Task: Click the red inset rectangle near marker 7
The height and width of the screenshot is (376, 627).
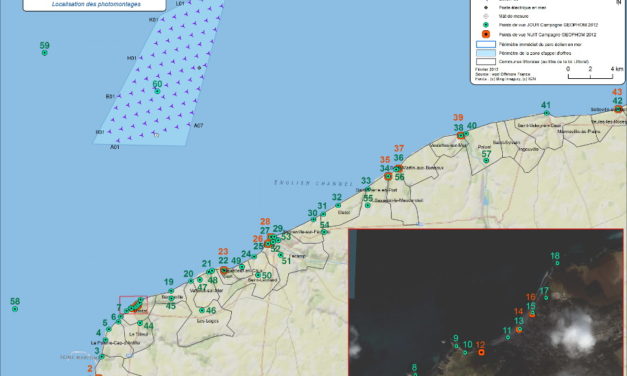Action: (133, 305)
